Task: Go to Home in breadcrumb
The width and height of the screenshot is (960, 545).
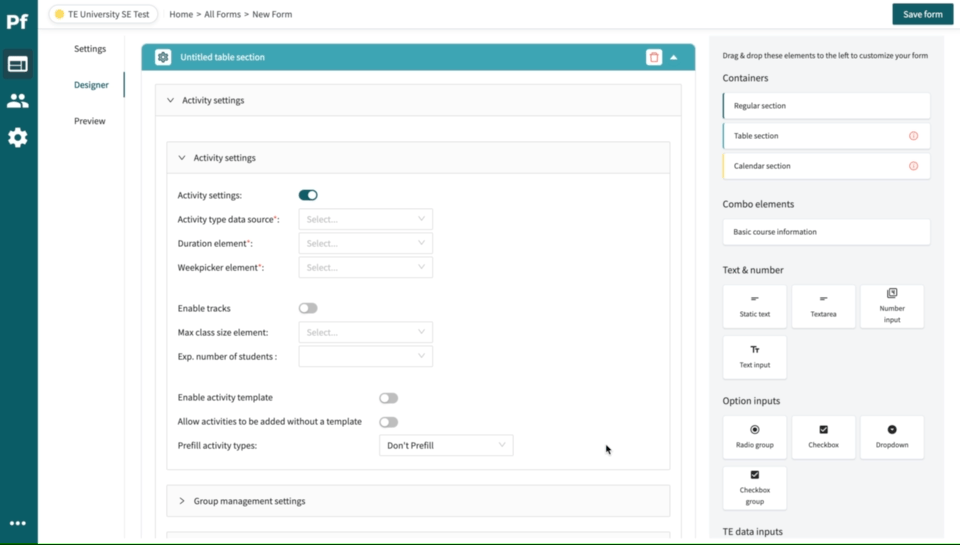Action: [181, 14]
